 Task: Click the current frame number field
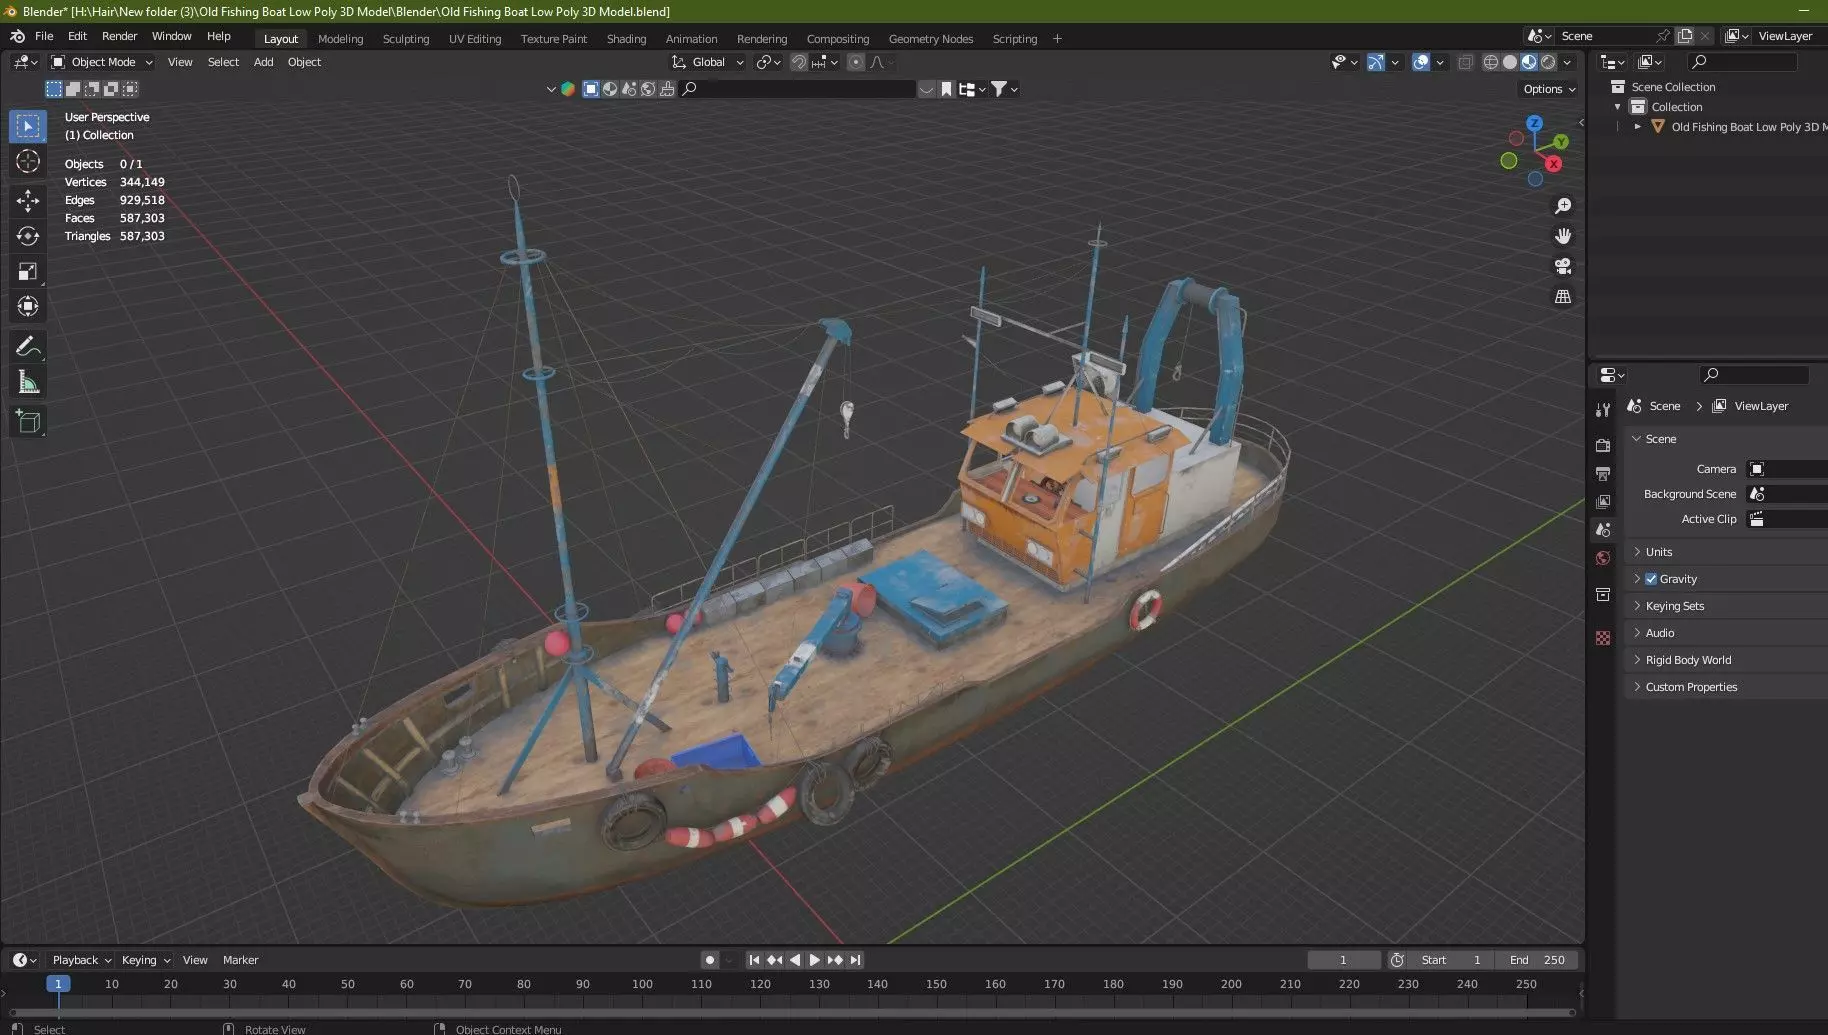click(x=1343, y=960)
